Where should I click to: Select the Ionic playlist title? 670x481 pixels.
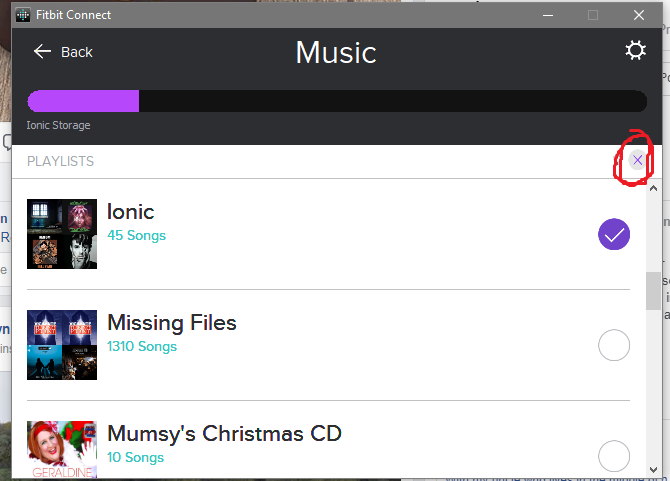coord(131,212)
